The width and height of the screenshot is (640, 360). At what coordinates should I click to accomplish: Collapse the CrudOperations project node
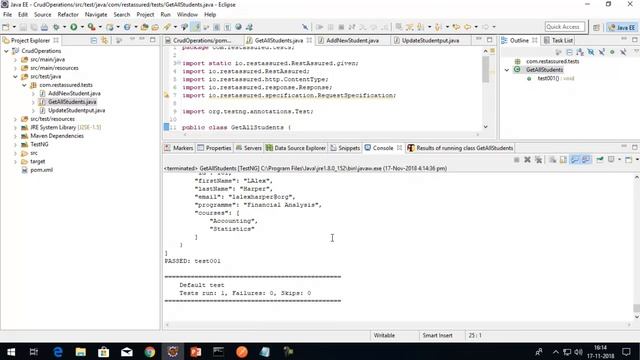pos(7,51)
